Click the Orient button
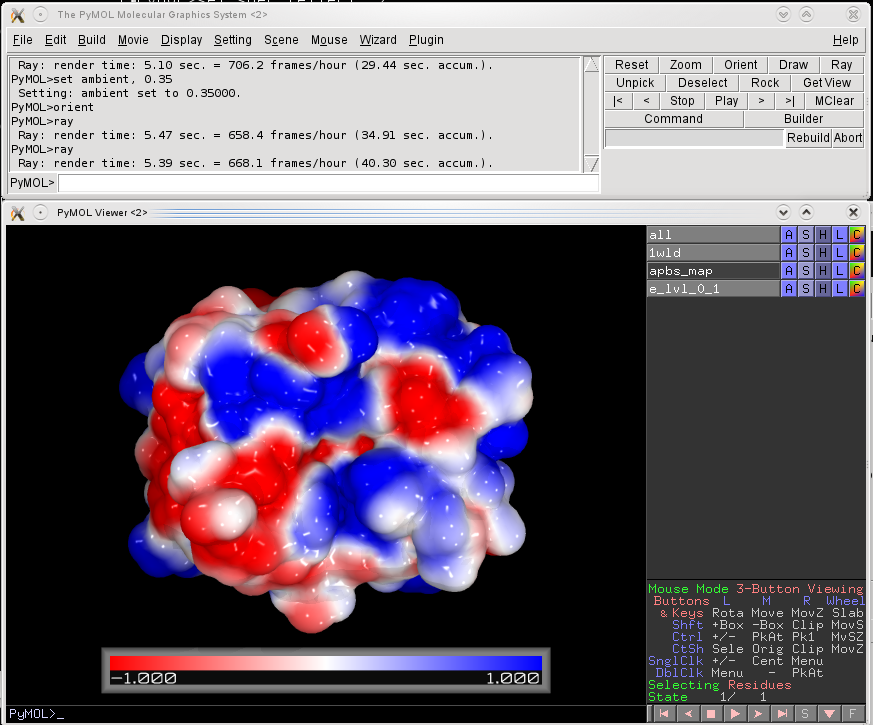Viewport: 873px width, 725px height. point(740,65)
